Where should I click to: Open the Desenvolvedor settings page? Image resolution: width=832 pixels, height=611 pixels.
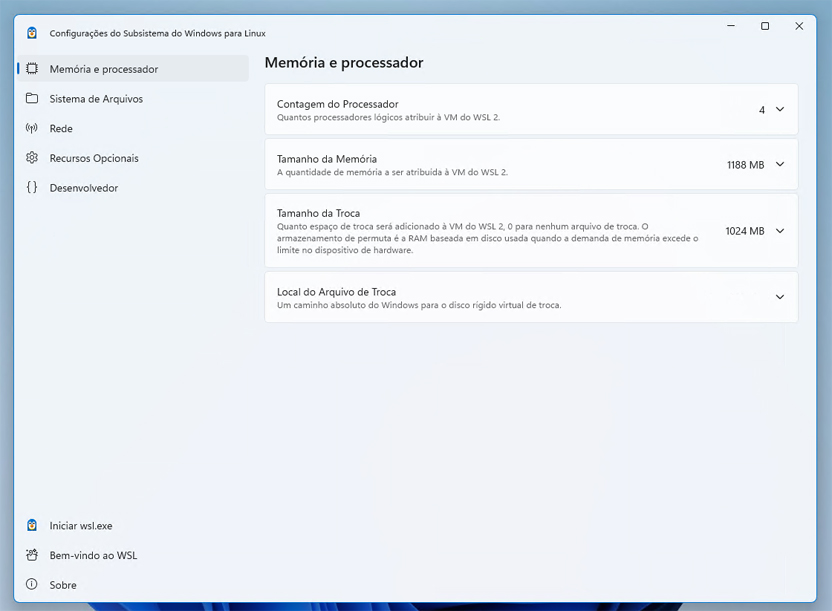[133, 188]
